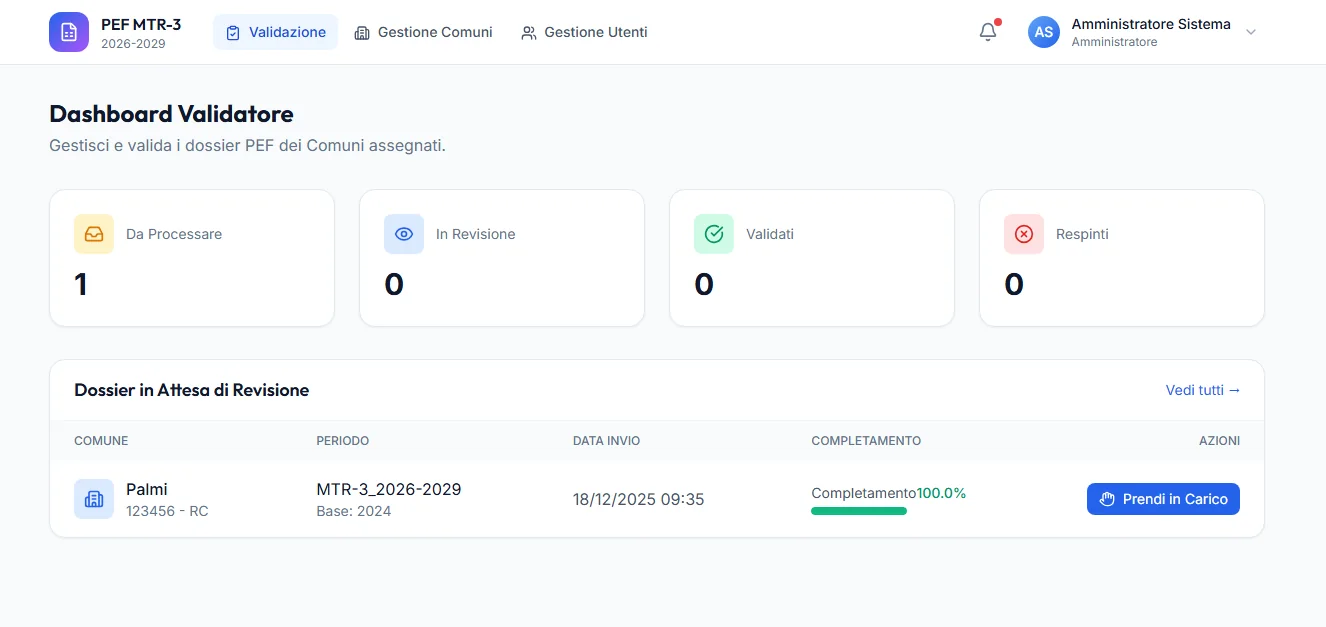Click the Palmi building icon
This screenshot has height=627, width=1326.
click(x=94, y=499)
